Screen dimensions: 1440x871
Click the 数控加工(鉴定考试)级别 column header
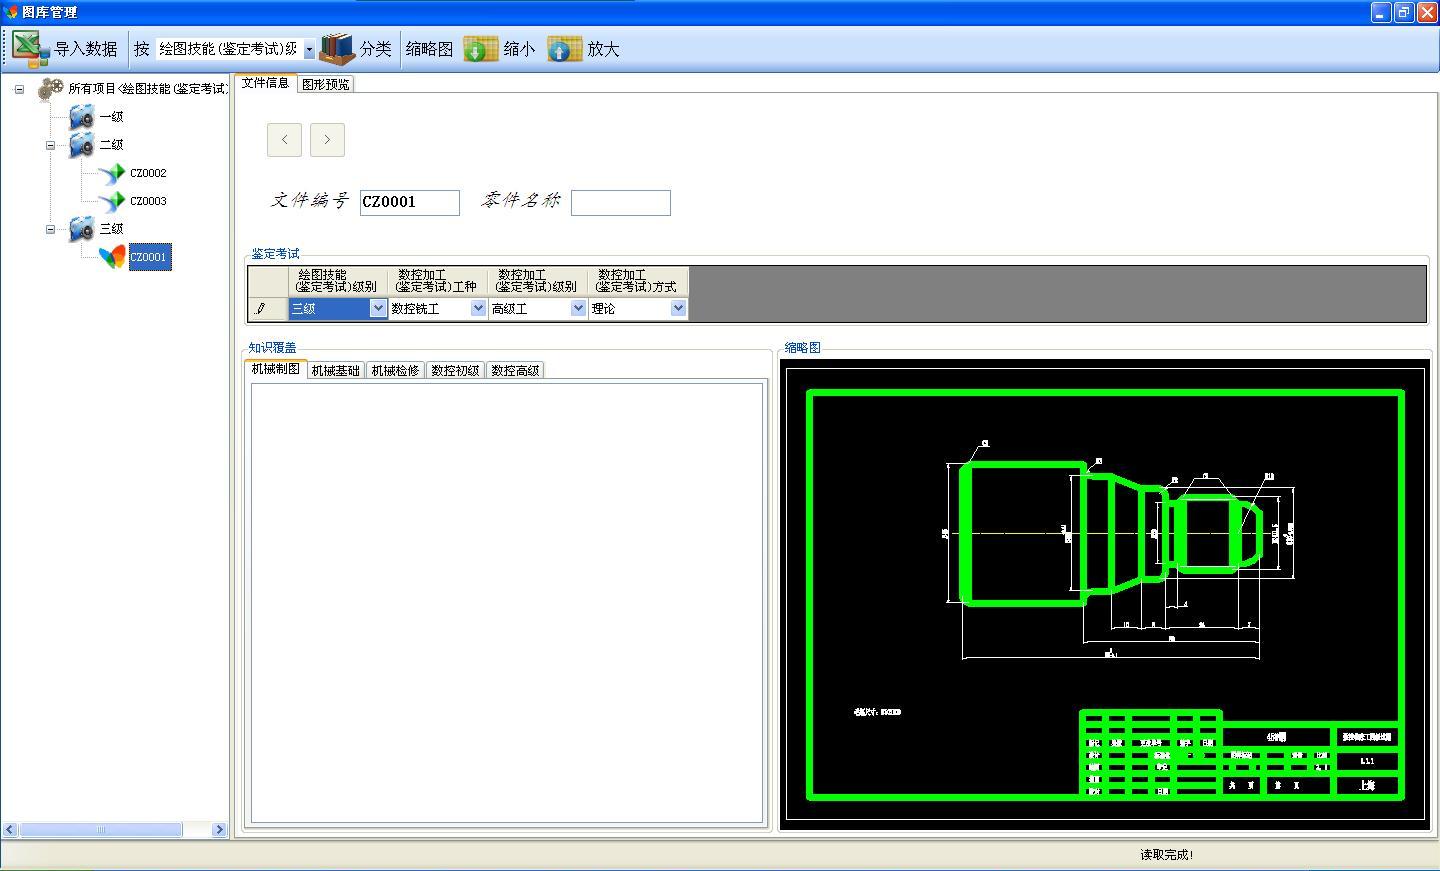[538, 281]
